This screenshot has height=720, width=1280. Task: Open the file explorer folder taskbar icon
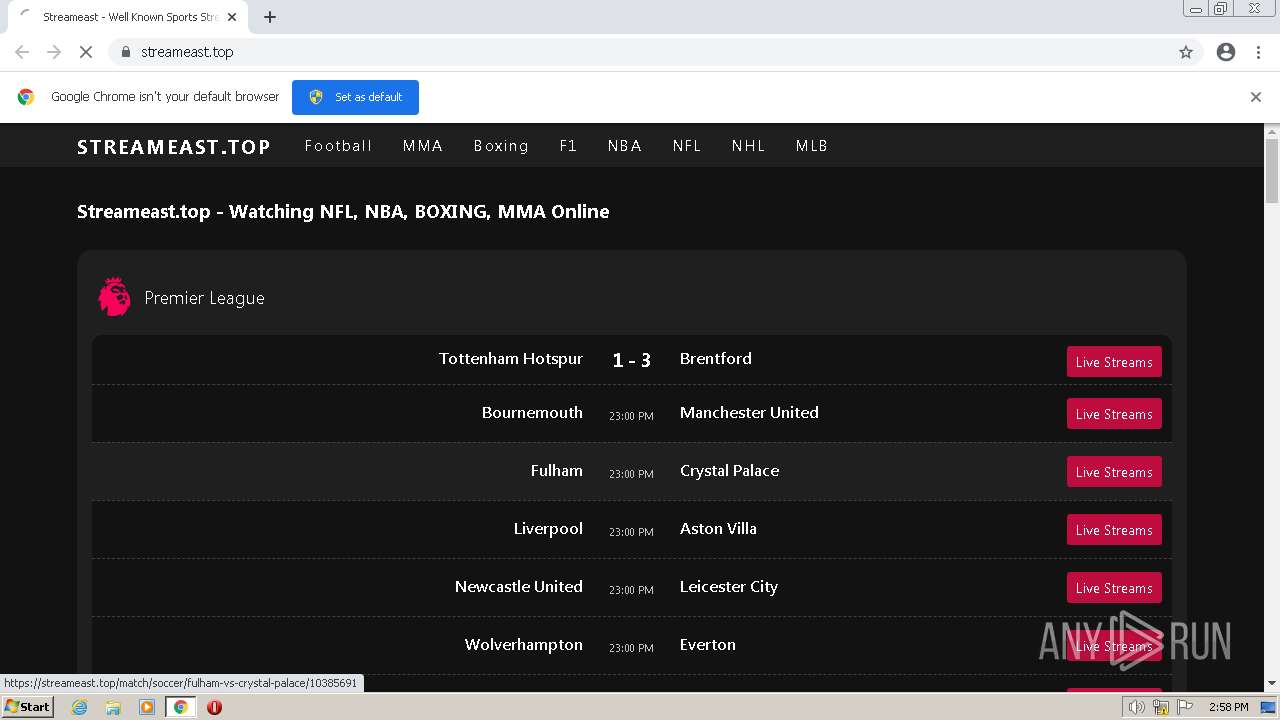pyautogui.click(x=113, y=707)
